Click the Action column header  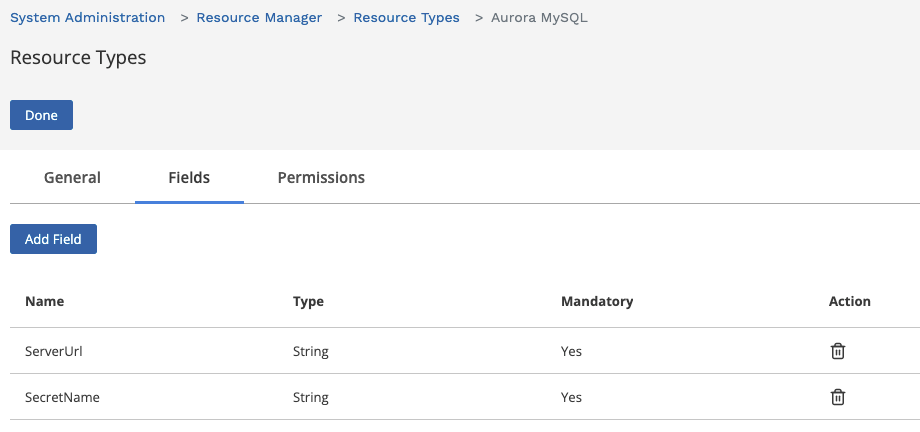point(850,302)
